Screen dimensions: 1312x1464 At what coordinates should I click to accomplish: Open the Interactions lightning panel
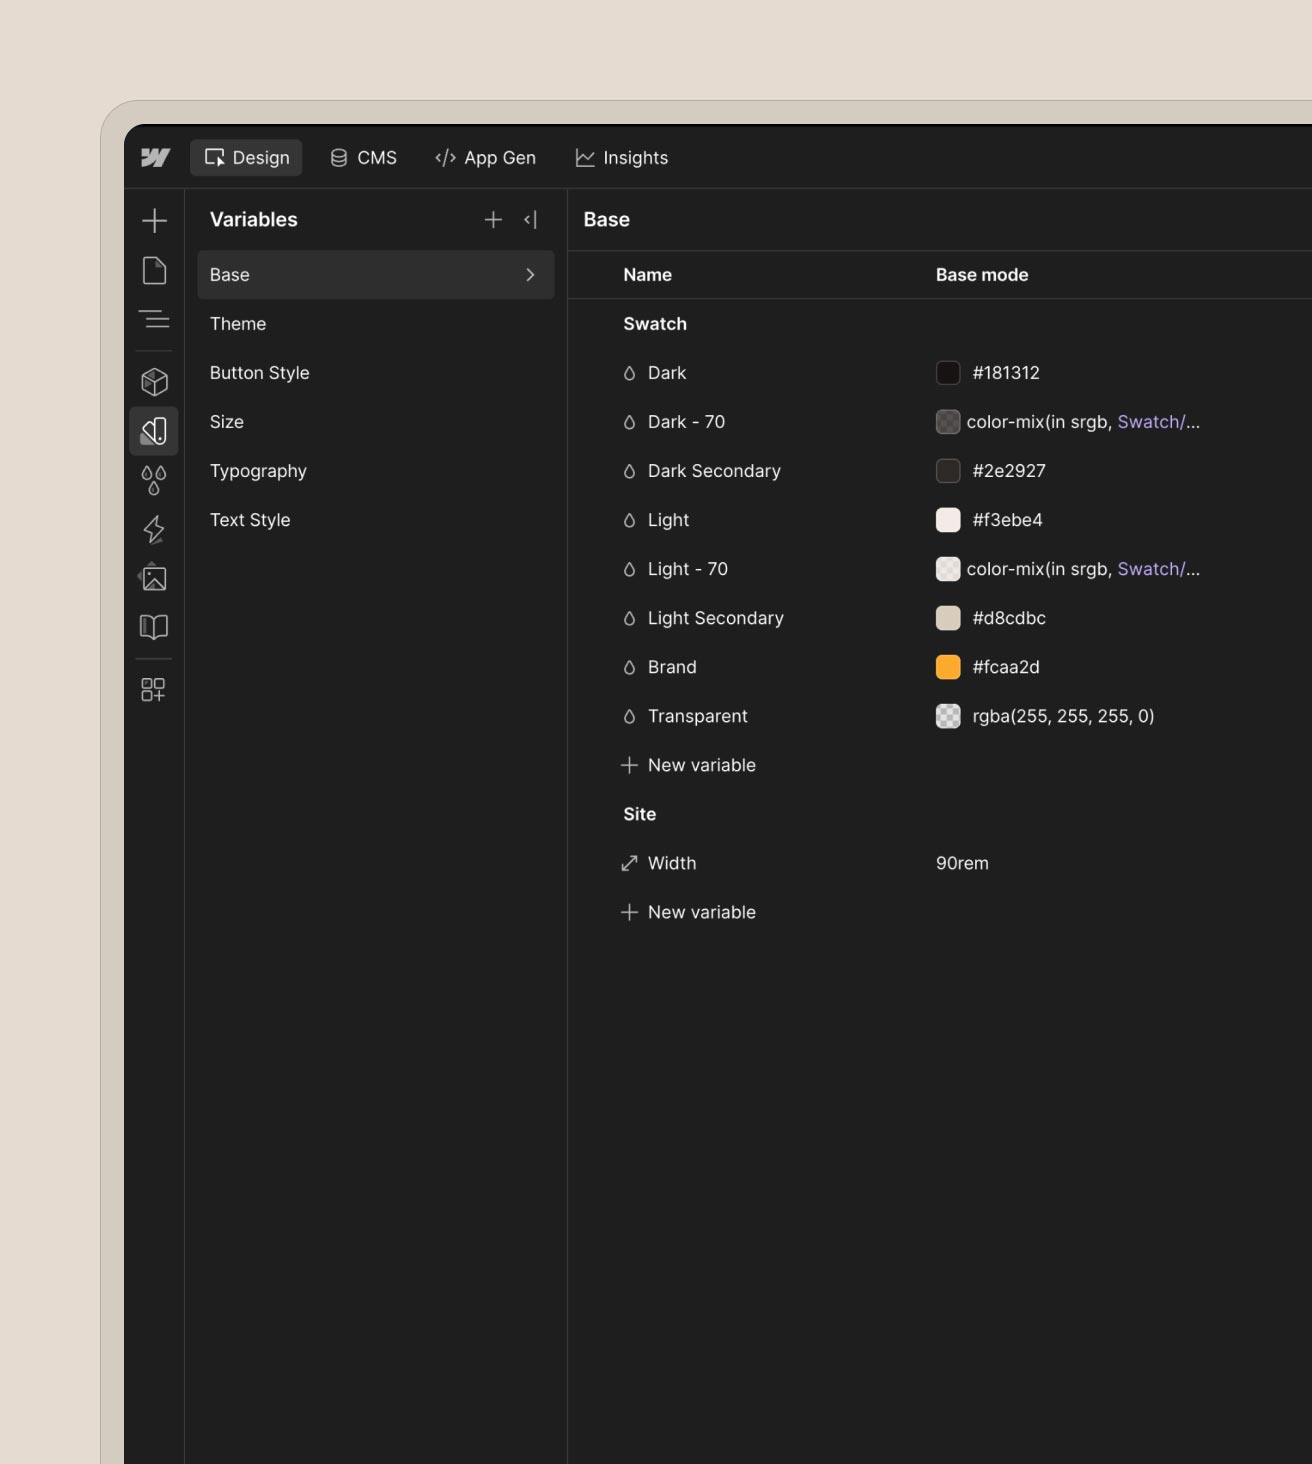155,530
